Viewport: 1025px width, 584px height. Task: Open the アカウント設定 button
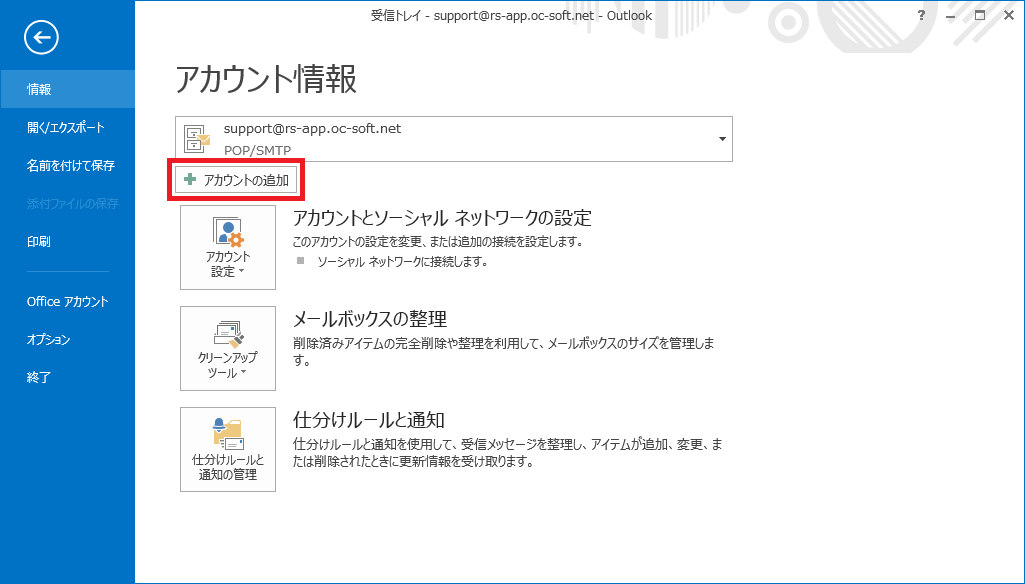[227, 247]
